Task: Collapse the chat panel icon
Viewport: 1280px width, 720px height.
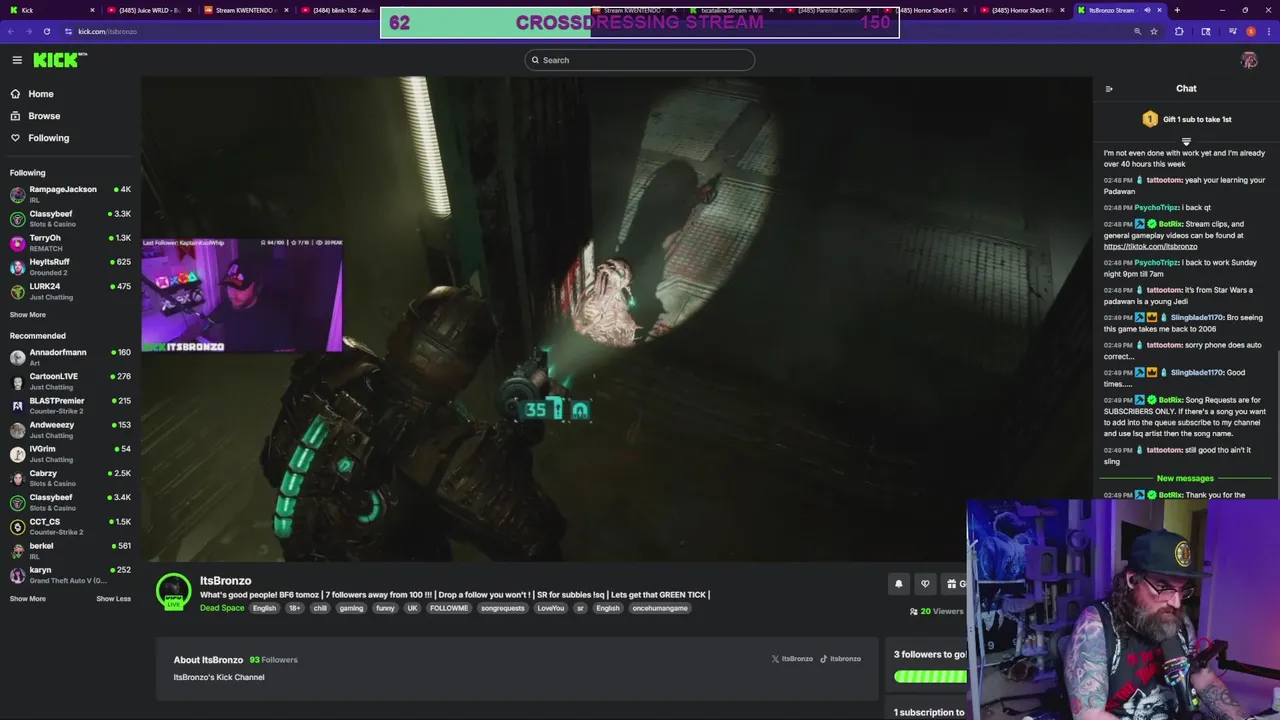Action: pos(1109,89)
